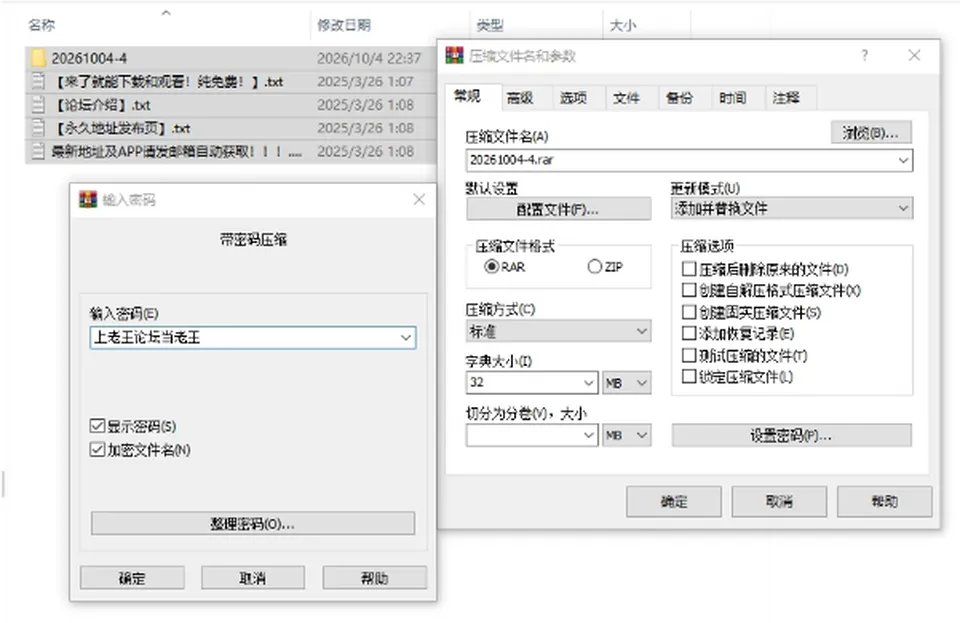Image resolution: width=960 pixels, height=623 pixels.
Task: Open the MB unit dropdown for 字典大小
Action: [x=626, y=383]
